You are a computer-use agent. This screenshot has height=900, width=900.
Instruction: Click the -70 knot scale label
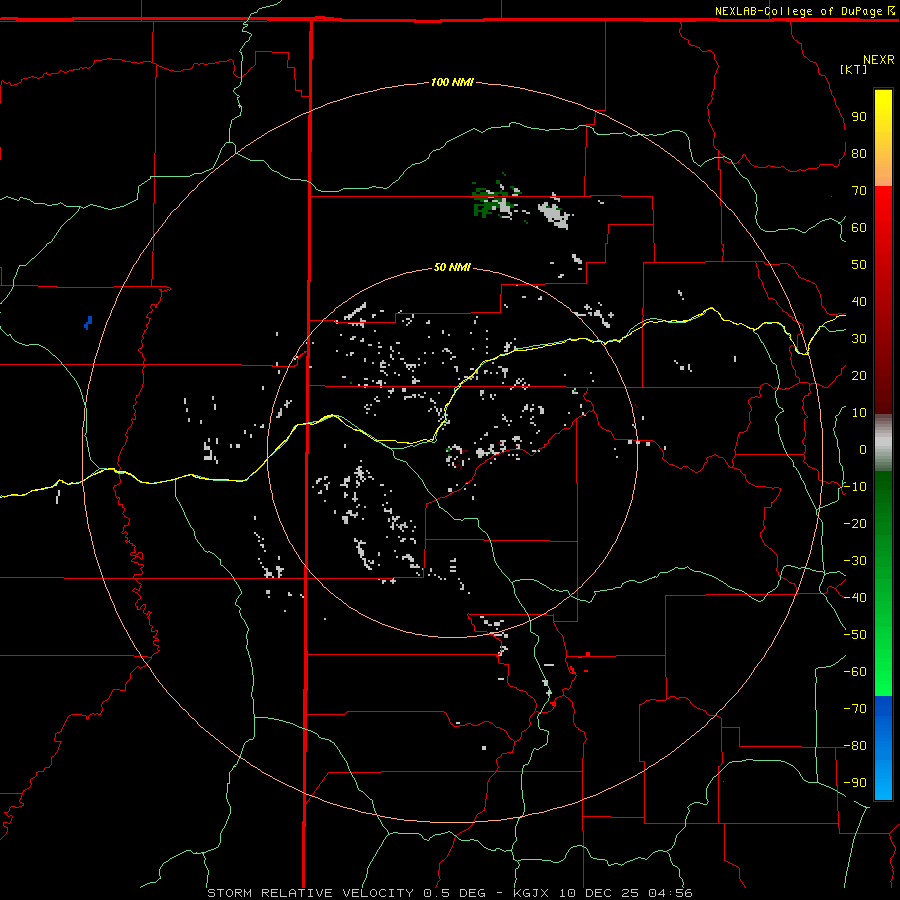(855, 709)
